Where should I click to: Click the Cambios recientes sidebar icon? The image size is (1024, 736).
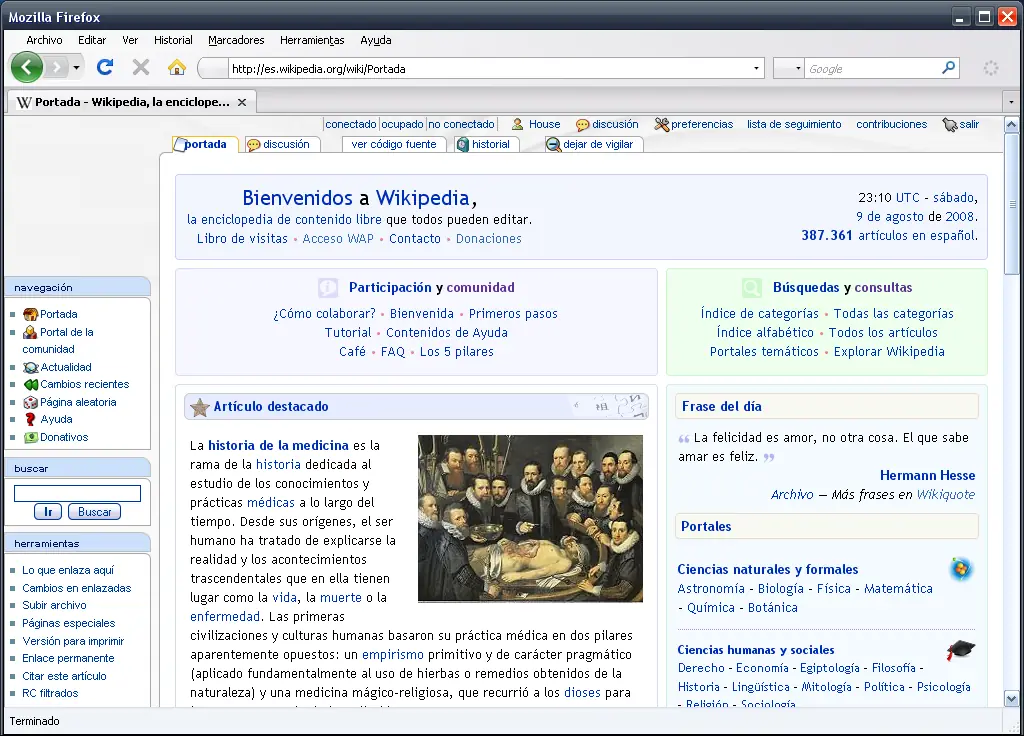coord(30,384)
